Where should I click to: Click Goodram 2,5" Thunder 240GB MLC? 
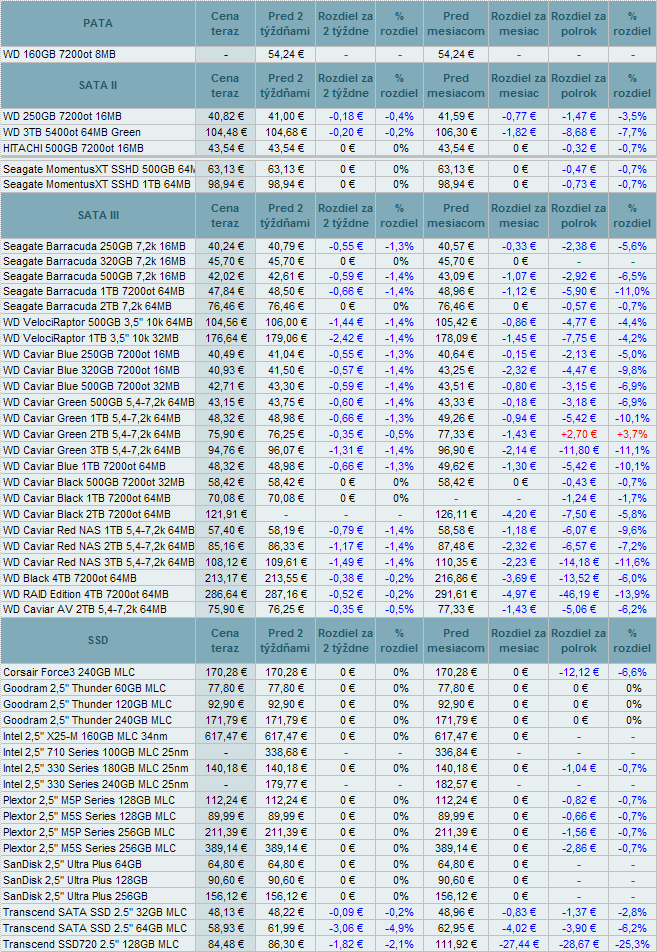[x=87, y=720]
